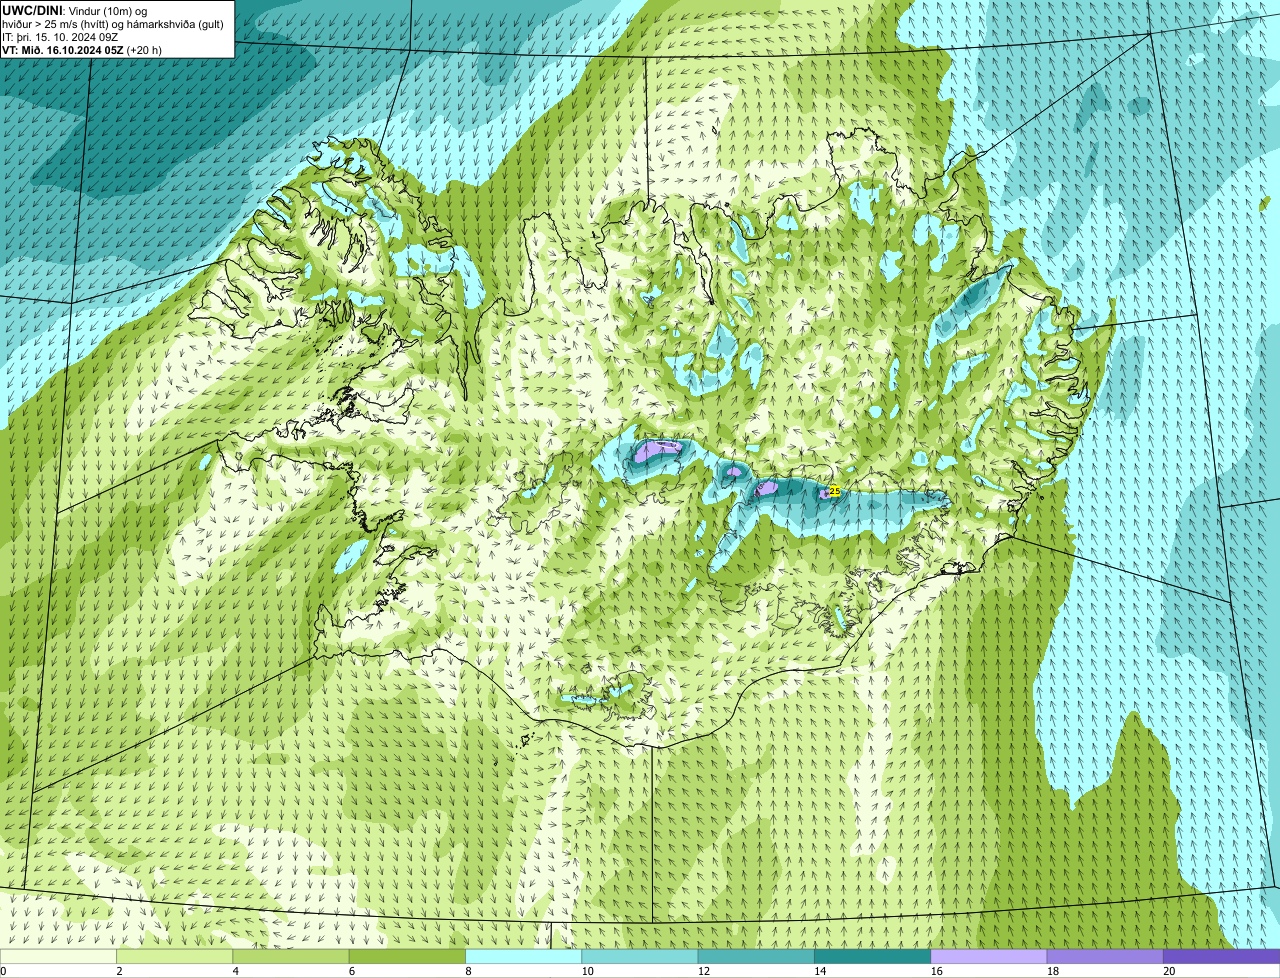
Task: Click the 0–2 m/s pale cream legend swatch
Action: [58, 956]
